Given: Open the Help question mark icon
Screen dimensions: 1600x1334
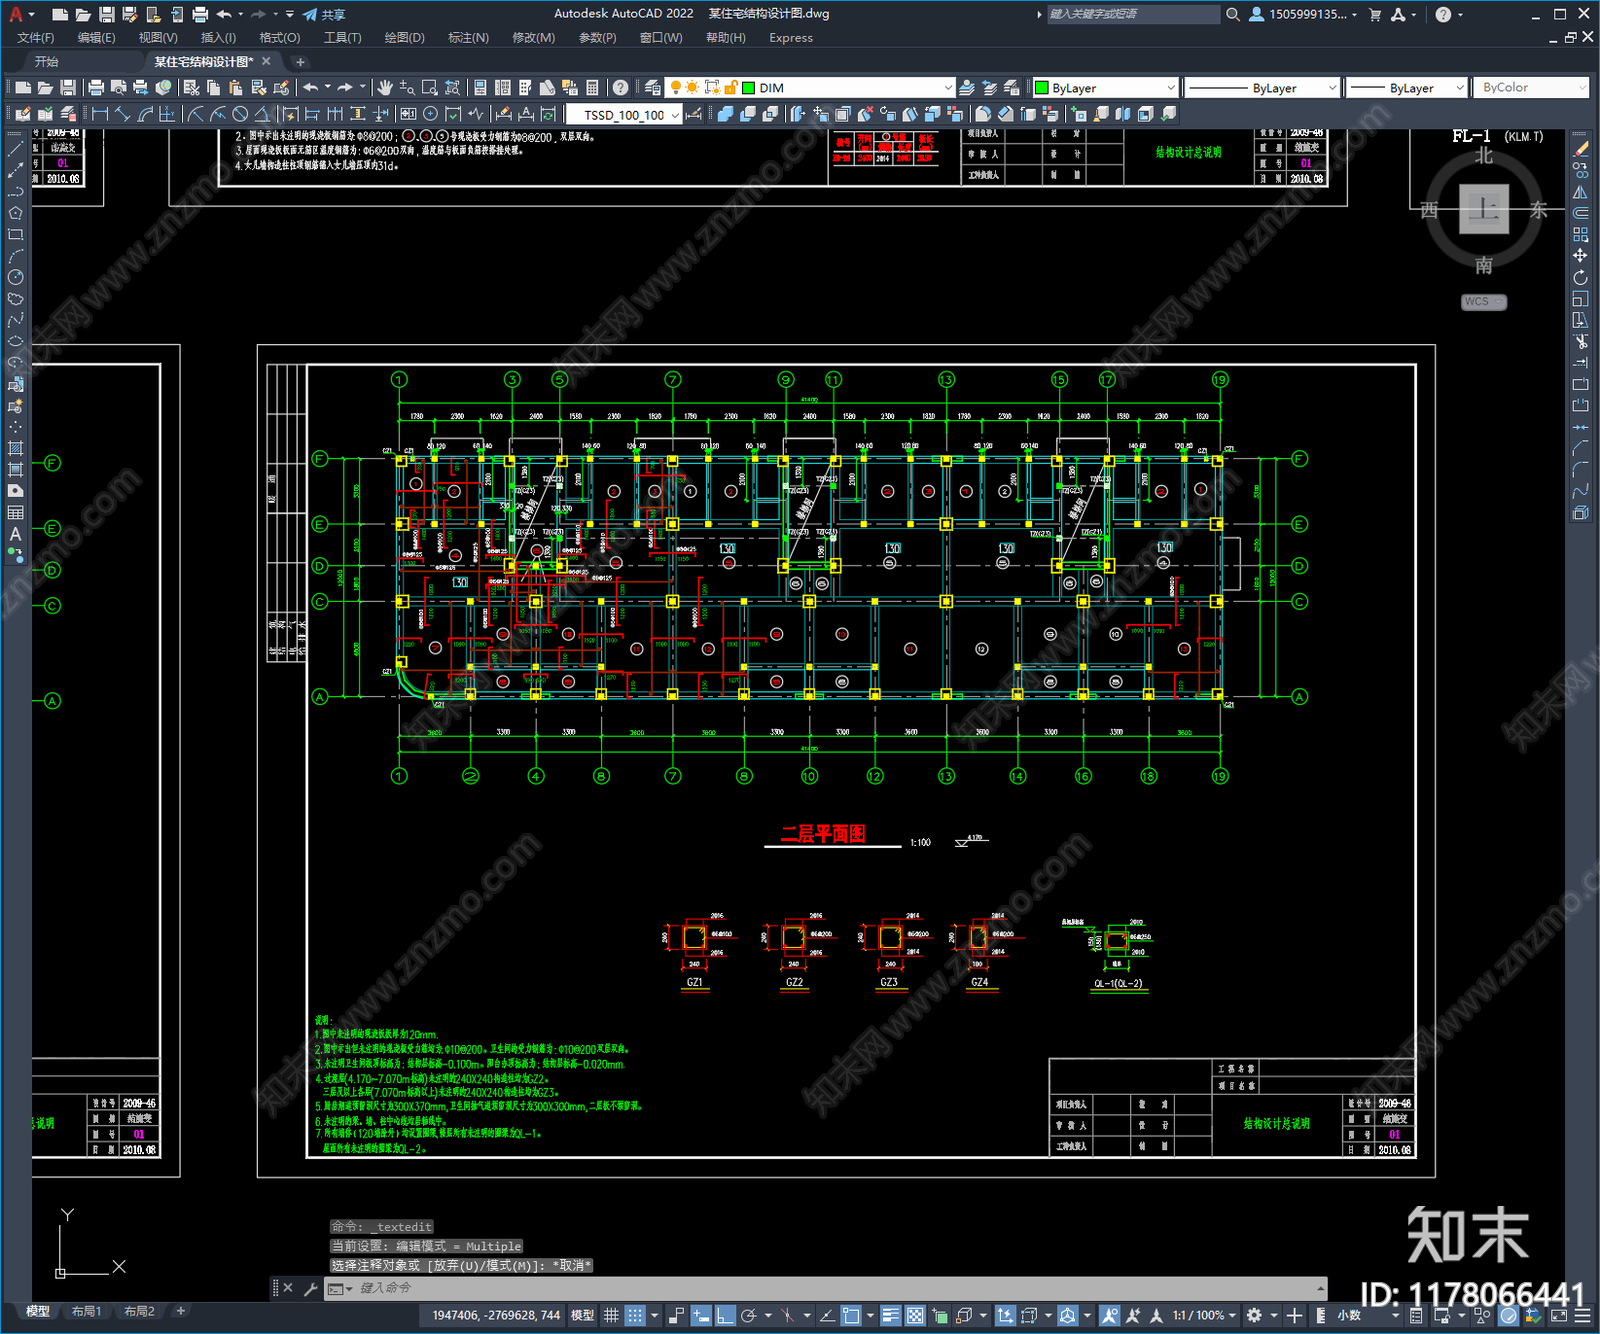Looking at the screenshot, I should point(1443,14).
